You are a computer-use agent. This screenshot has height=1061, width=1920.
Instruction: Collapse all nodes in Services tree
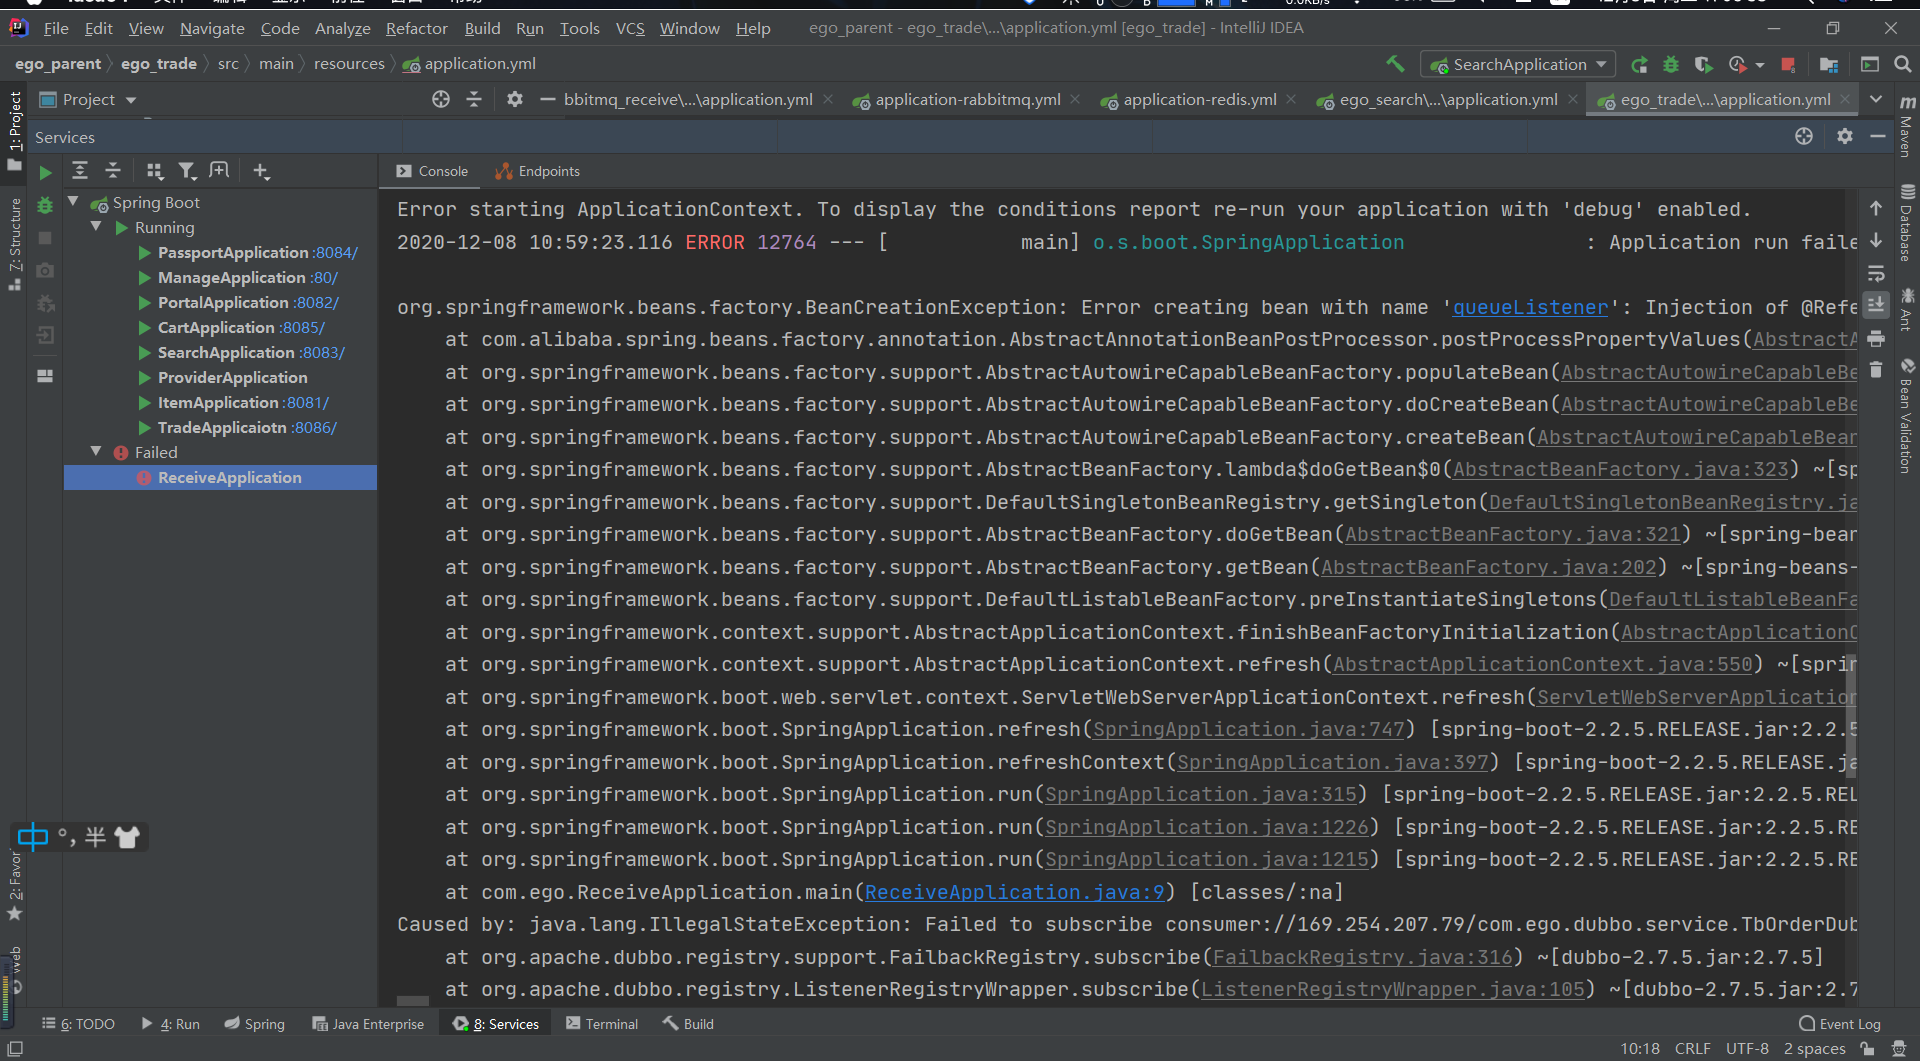(113, 171)
